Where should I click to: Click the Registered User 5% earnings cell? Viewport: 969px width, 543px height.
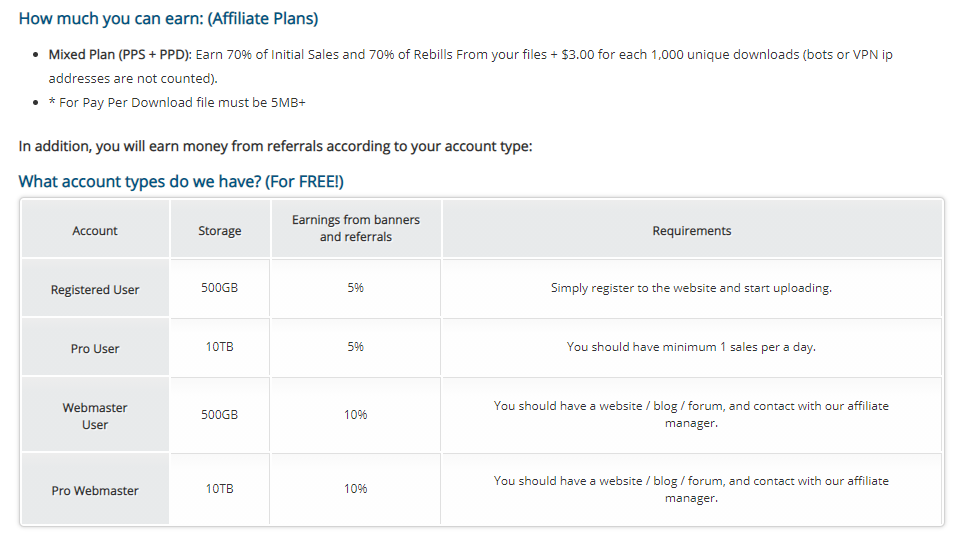pos(355,288)
